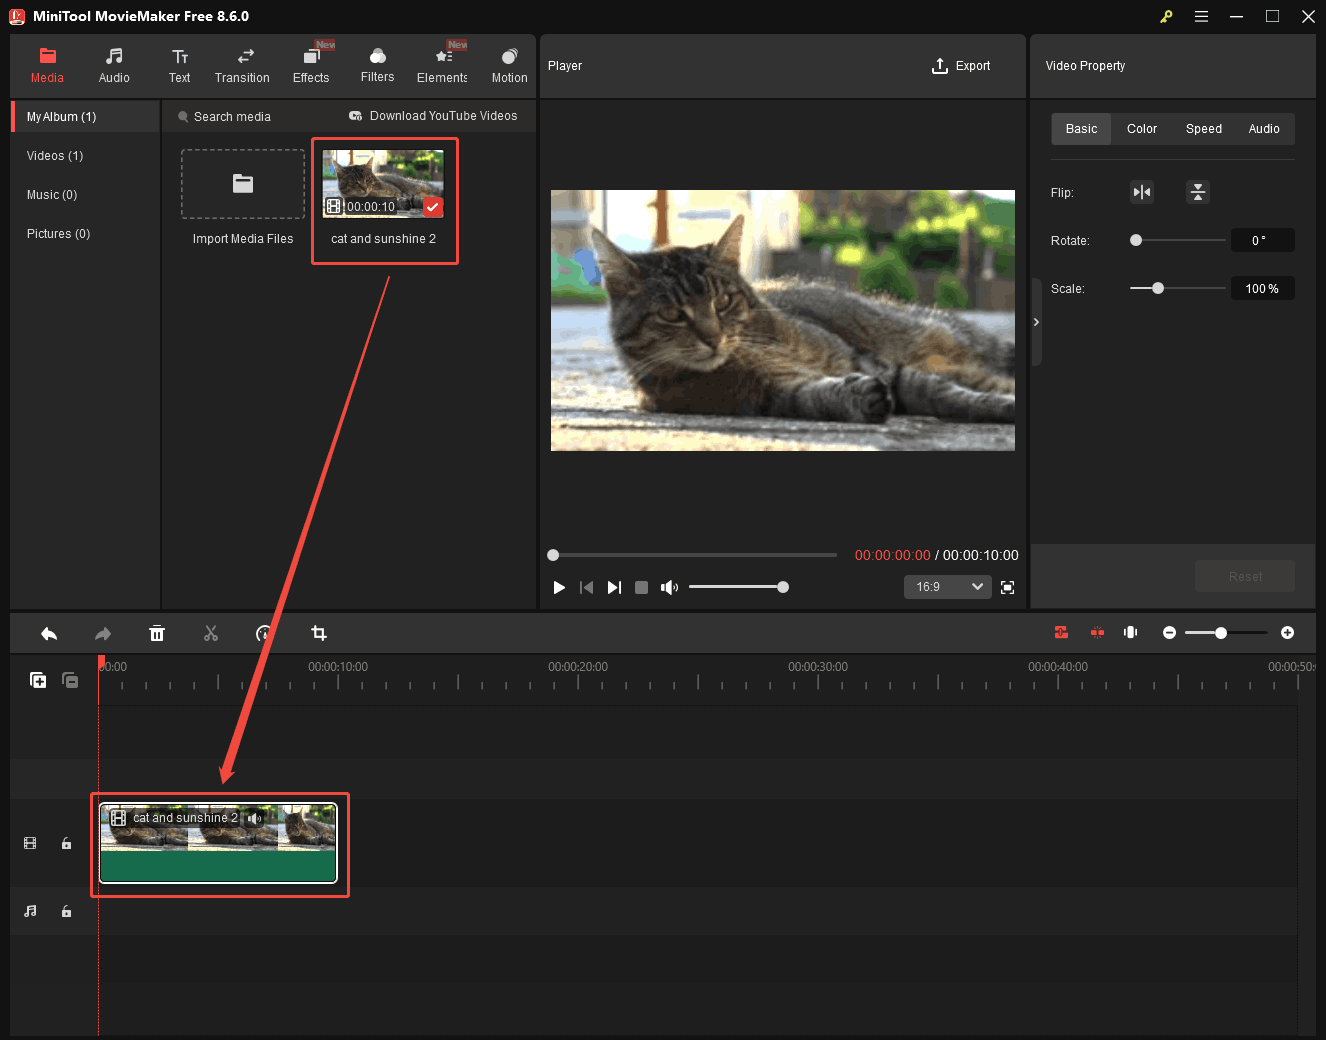Viewport: 1326px width, 1040px height.
Task: Go to previous frame
Action: 586,587
